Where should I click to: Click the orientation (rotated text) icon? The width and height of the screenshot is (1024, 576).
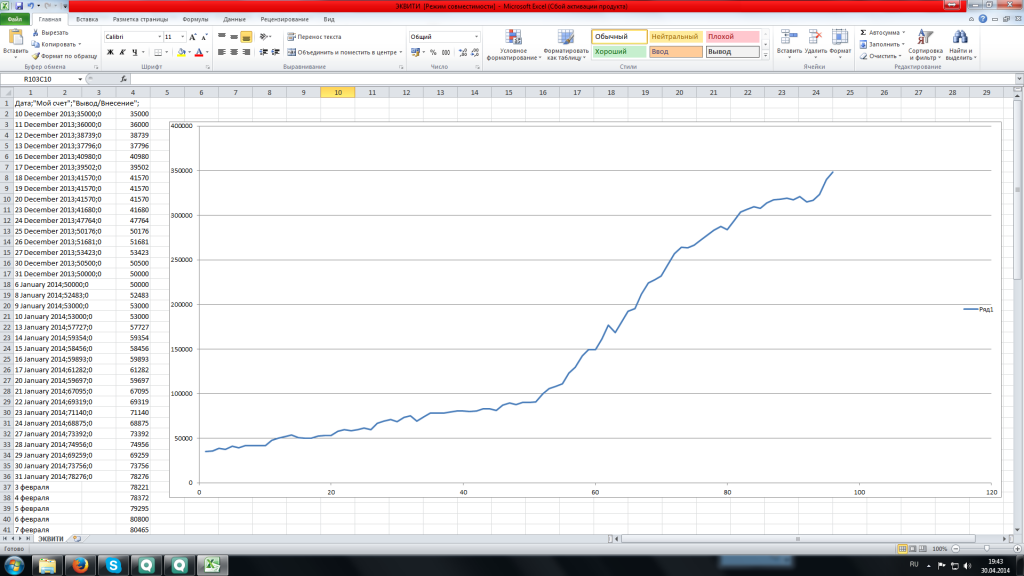click(x=264, y=37)
